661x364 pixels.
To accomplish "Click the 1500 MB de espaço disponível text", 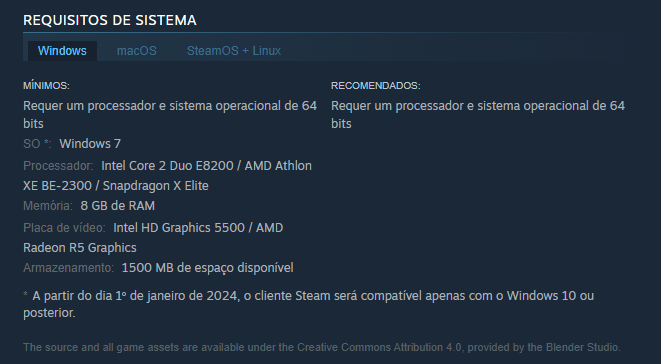I will (207, 268).
